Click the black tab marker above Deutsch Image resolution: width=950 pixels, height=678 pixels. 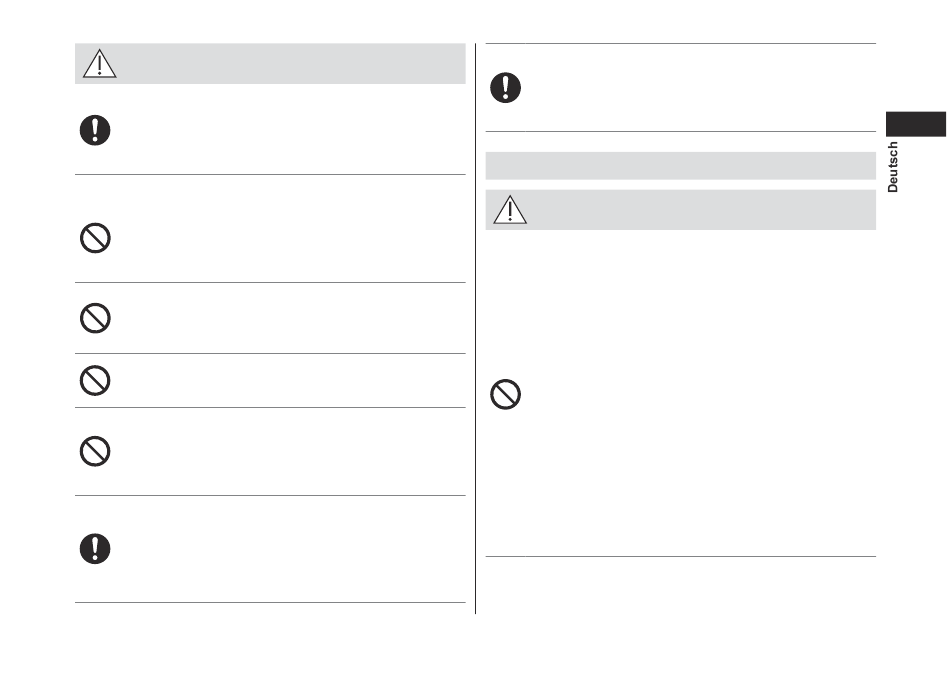[x=915, y=124]
